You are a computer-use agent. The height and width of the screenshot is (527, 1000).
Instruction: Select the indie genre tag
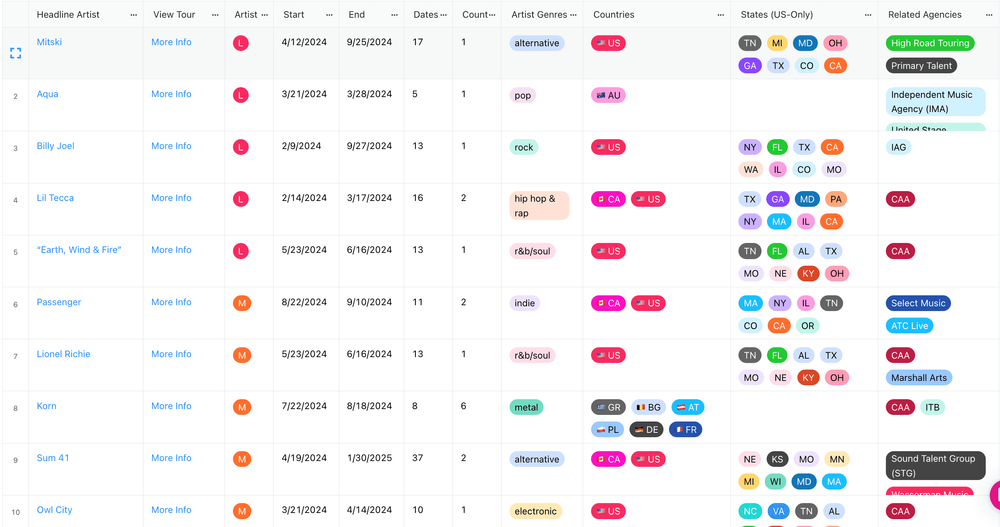coord(524,303)
